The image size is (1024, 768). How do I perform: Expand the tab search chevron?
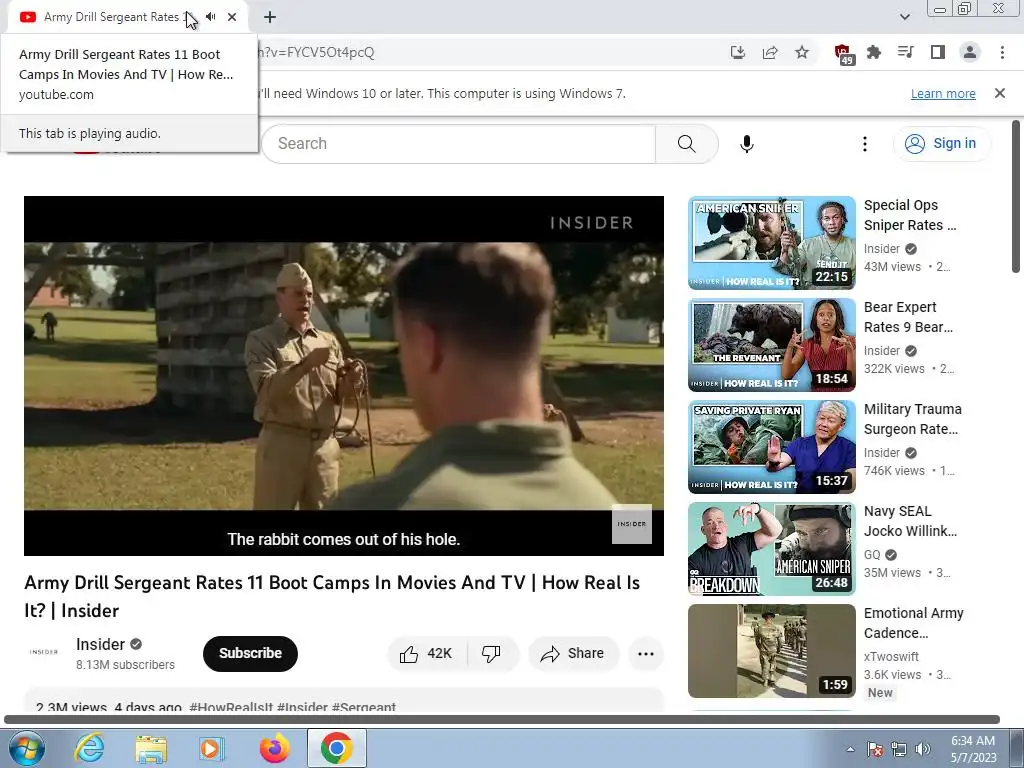tap(904, 17)
